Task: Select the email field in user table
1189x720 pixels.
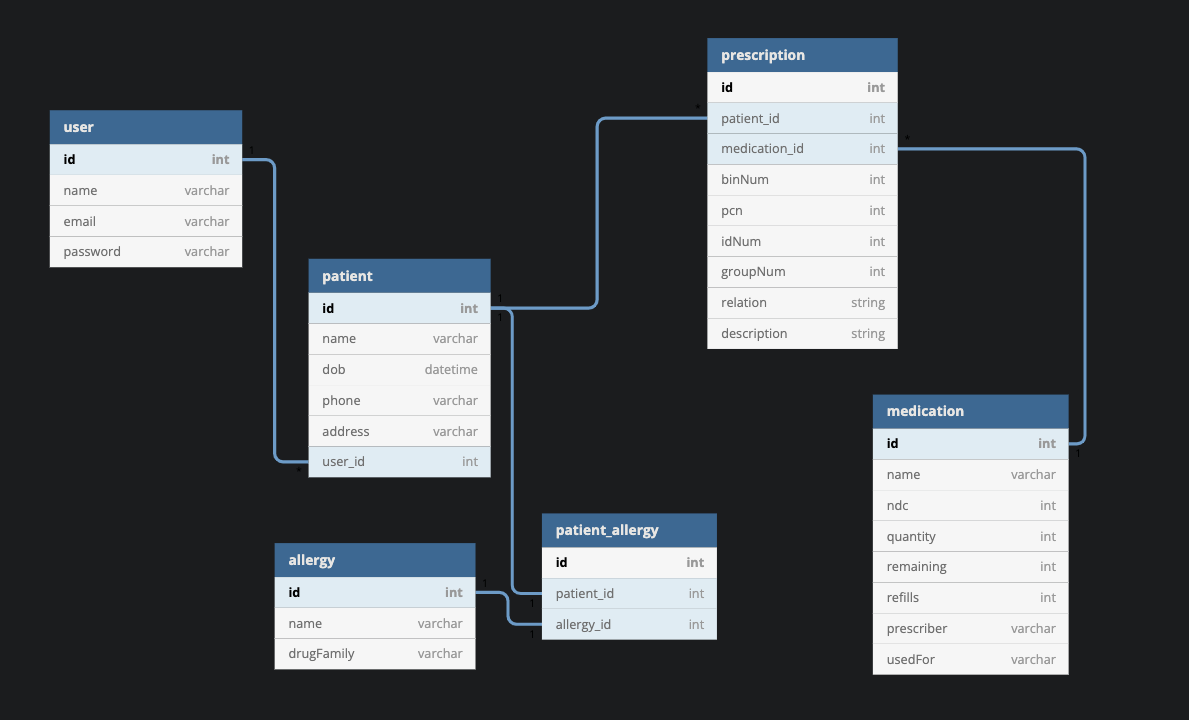Action: pos(146,221)
